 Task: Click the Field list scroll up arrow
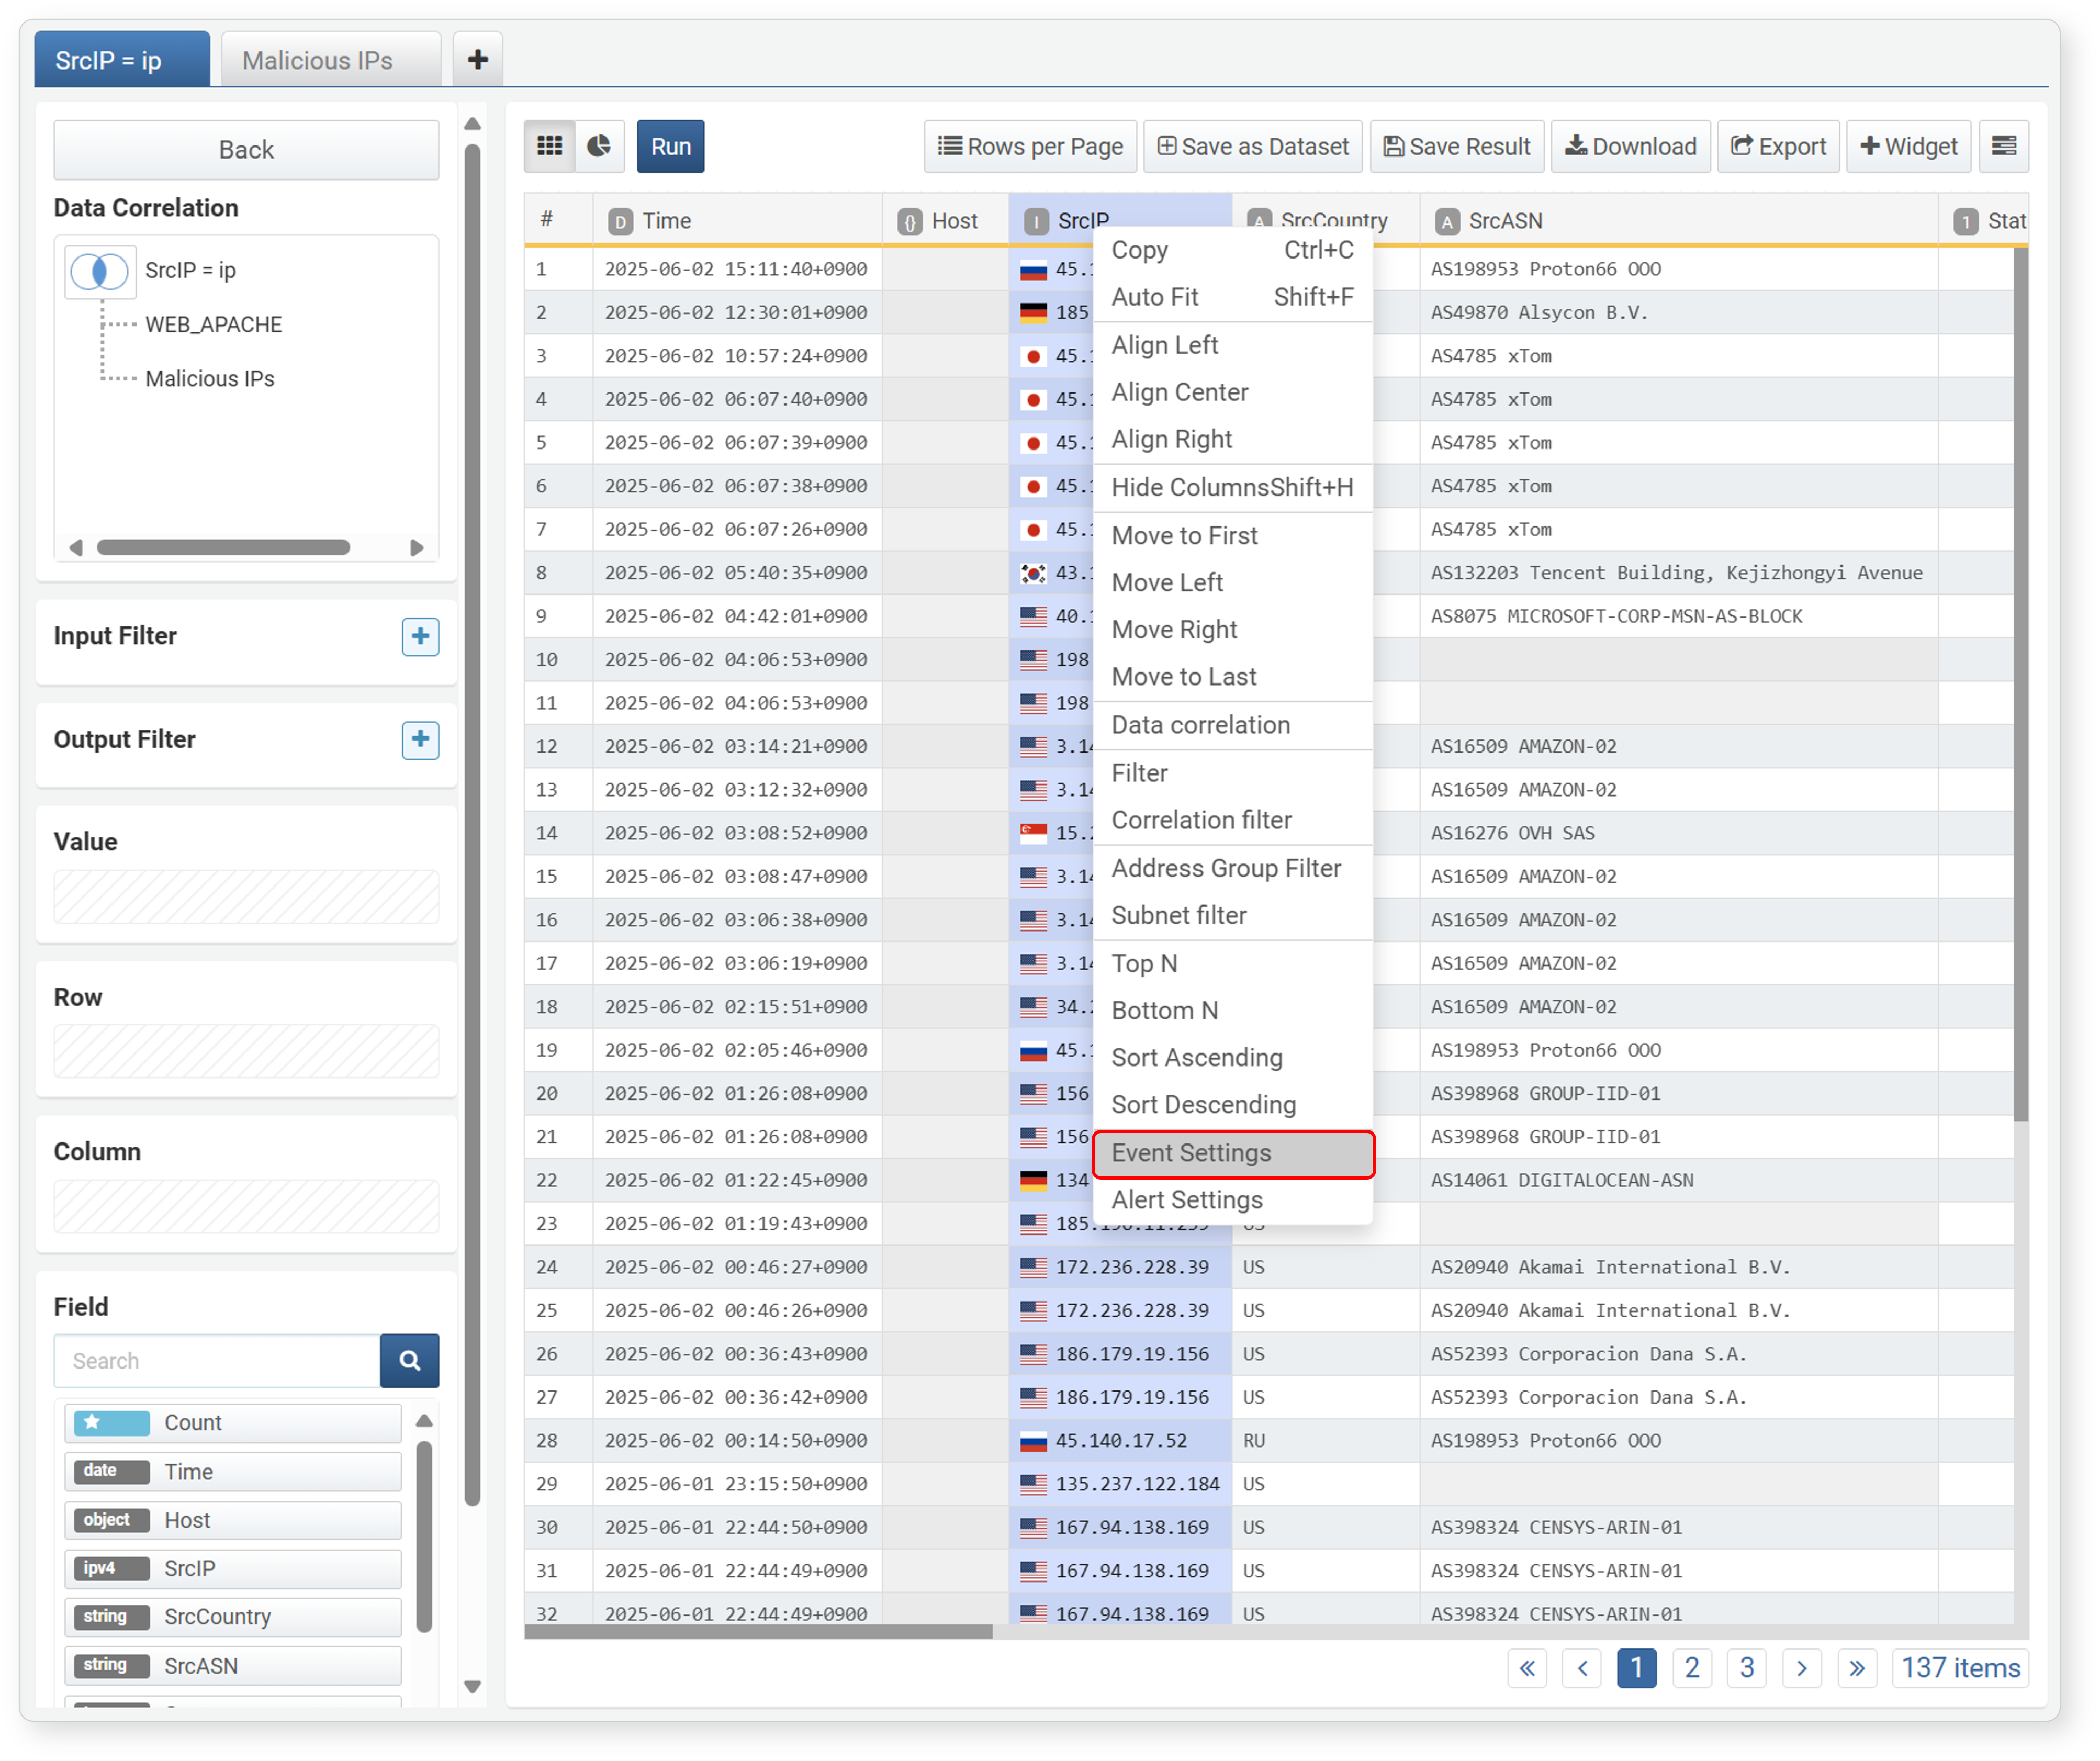point(424,1420)
